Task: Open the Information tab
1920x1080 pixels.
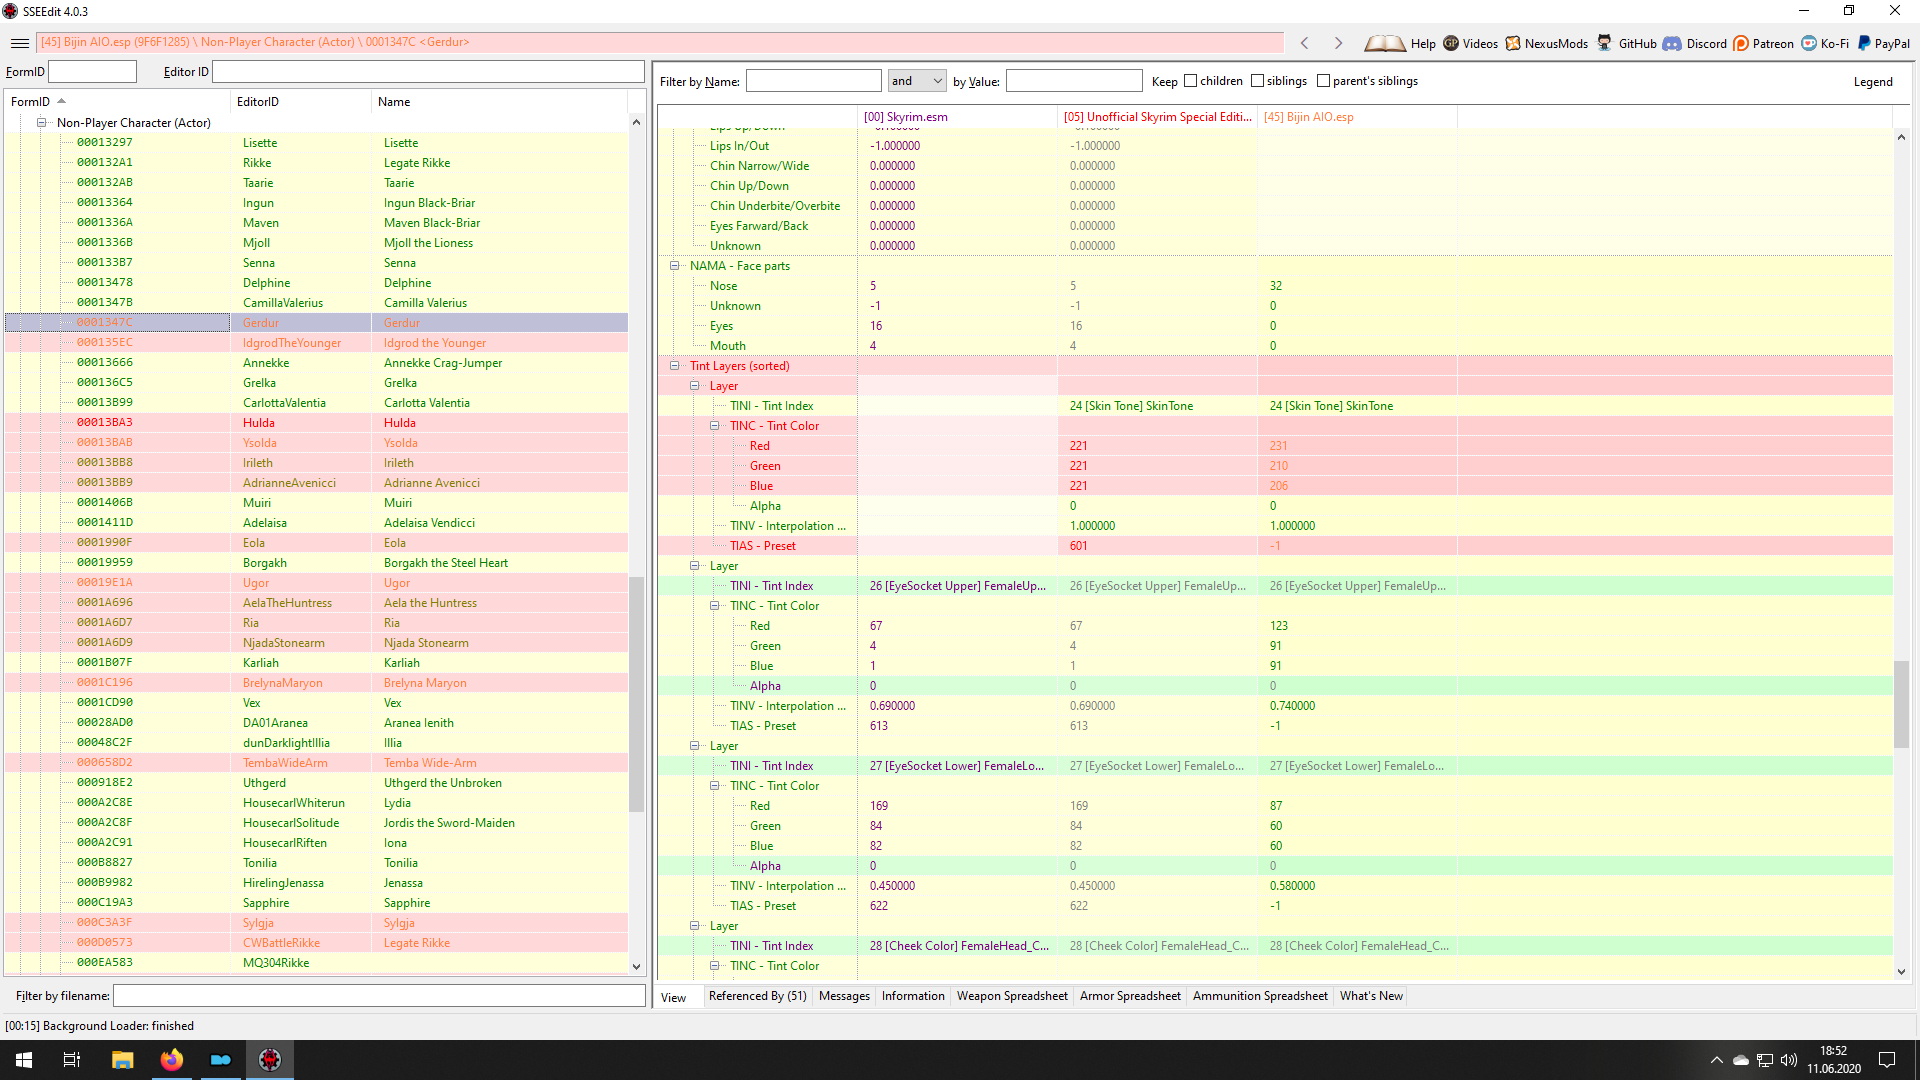Action: coord(913,996)
